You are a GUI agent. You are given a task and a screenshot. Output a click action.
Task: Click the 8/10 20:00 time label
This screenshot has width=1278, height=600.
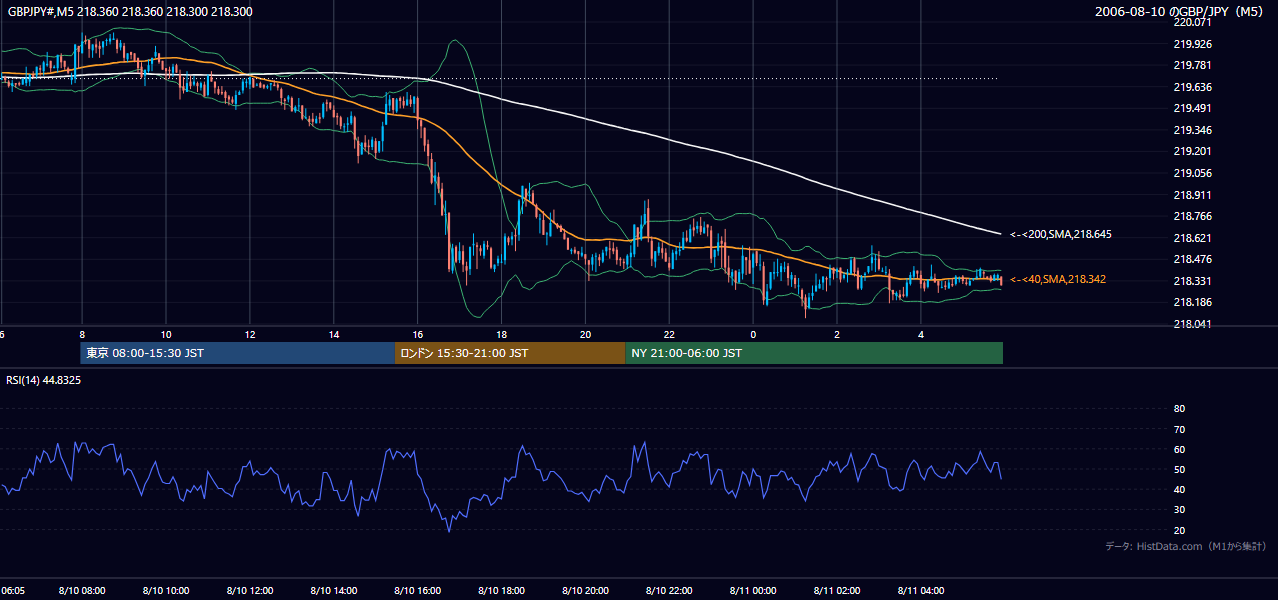click(x=587, y=590)
